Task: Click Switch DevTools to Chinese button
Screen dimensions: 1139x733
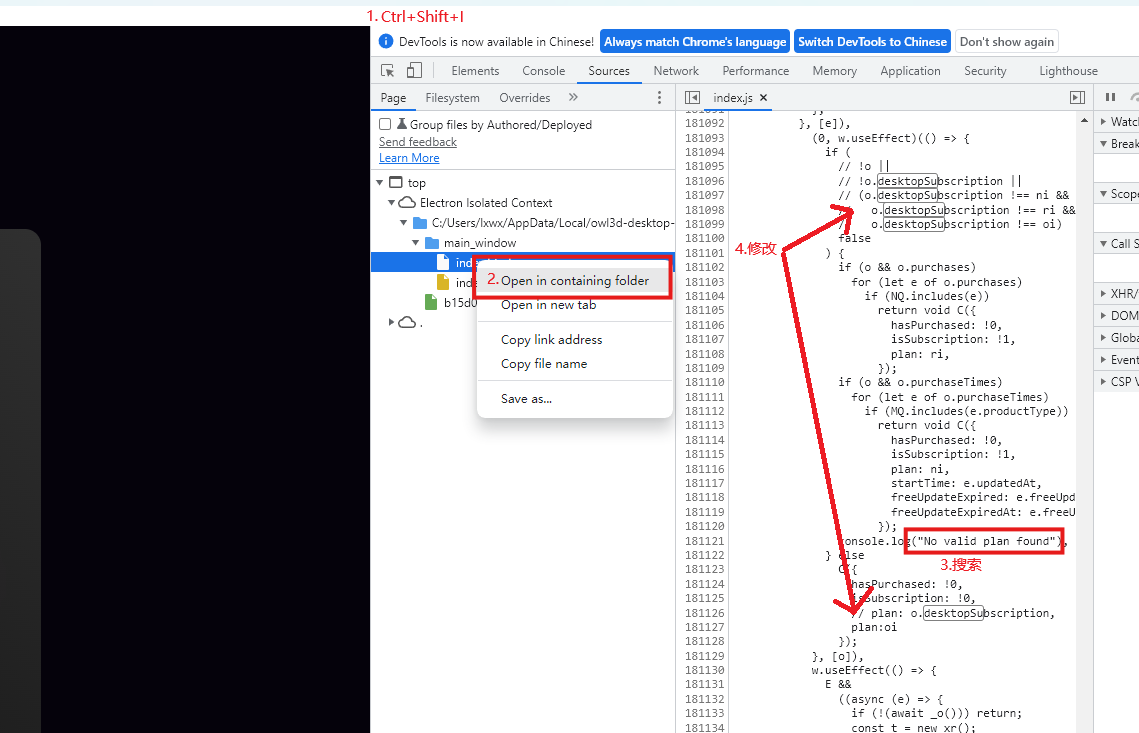Action: point(872,42)
